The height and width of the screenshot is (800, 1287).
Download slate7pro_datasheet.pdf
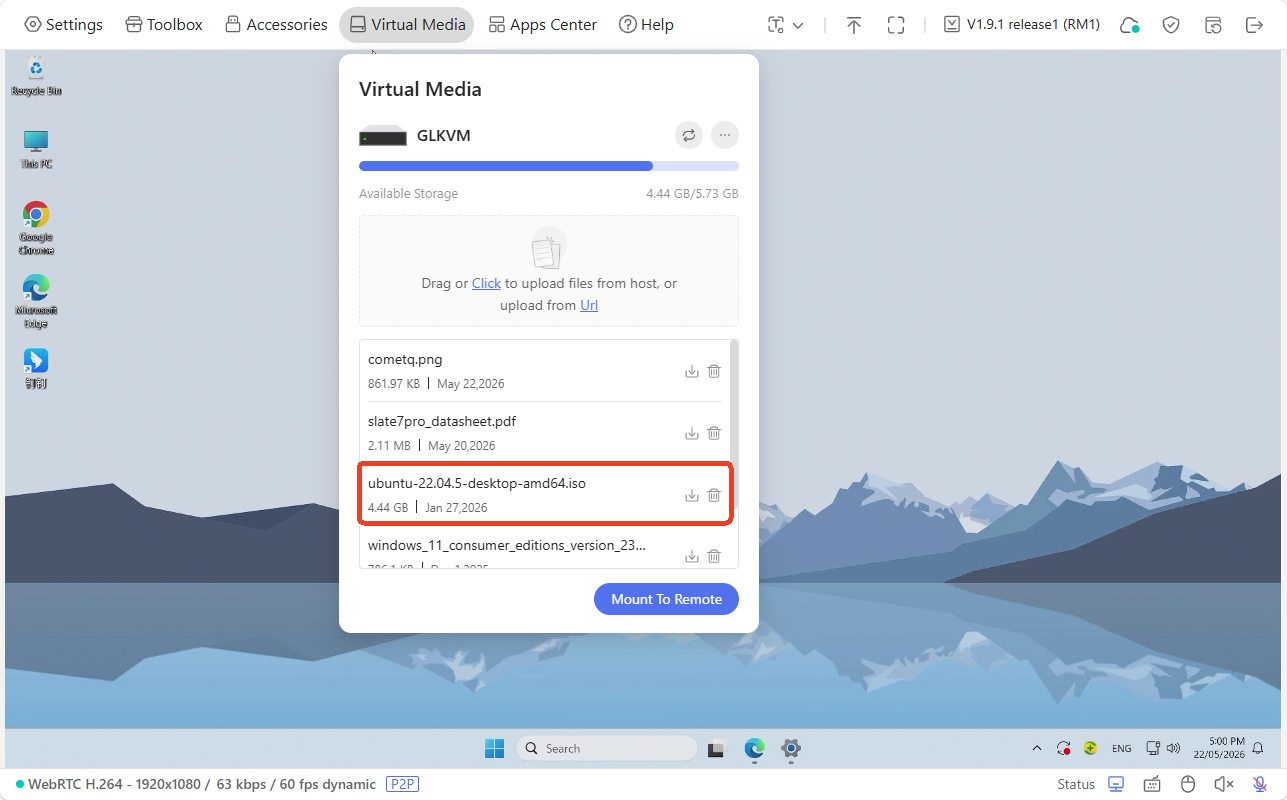tap(691, 433)
